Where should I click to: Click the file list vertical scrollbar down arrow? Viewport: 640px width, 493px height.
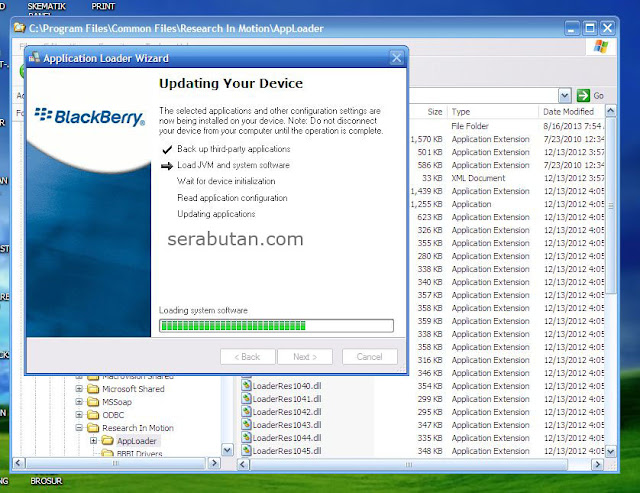[x=611, y=451]
